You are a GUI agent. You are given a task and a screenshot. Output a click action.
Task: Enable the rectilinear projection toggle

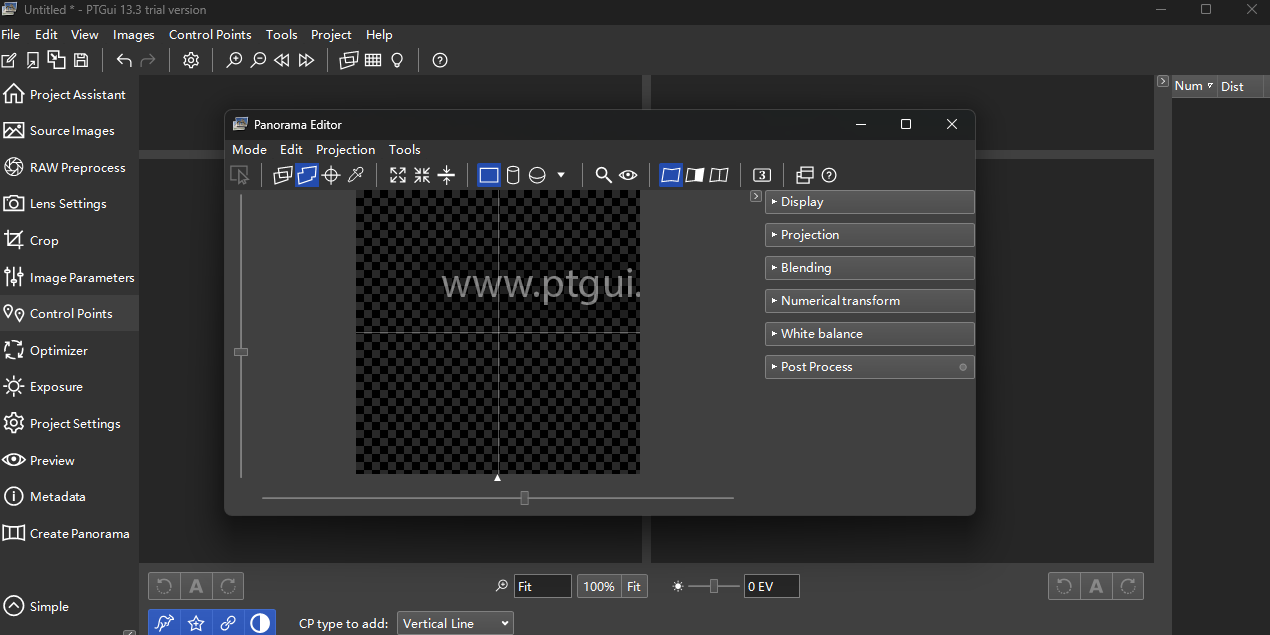pos(489,175)
